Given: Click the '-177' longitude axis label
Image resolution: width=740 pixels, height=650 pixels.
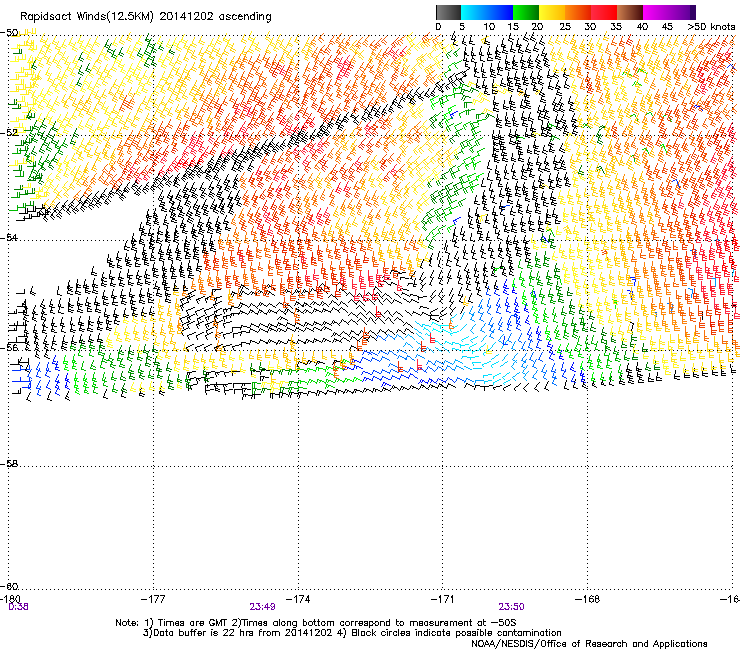Looking at the screenshot, I should tap(153, 599).
